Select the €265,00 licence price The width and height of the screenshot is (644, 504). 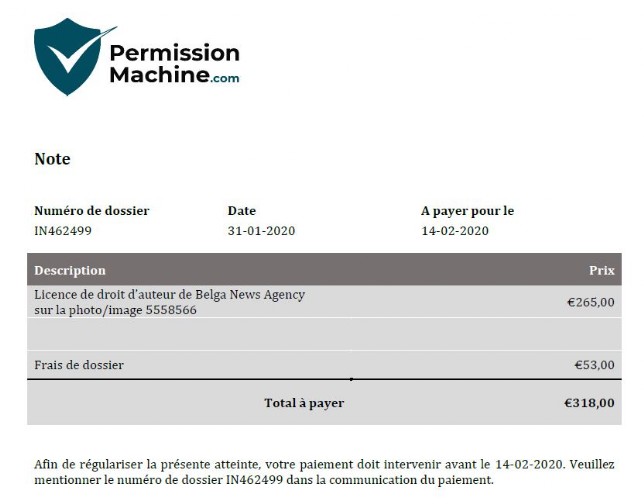[591, 302]
